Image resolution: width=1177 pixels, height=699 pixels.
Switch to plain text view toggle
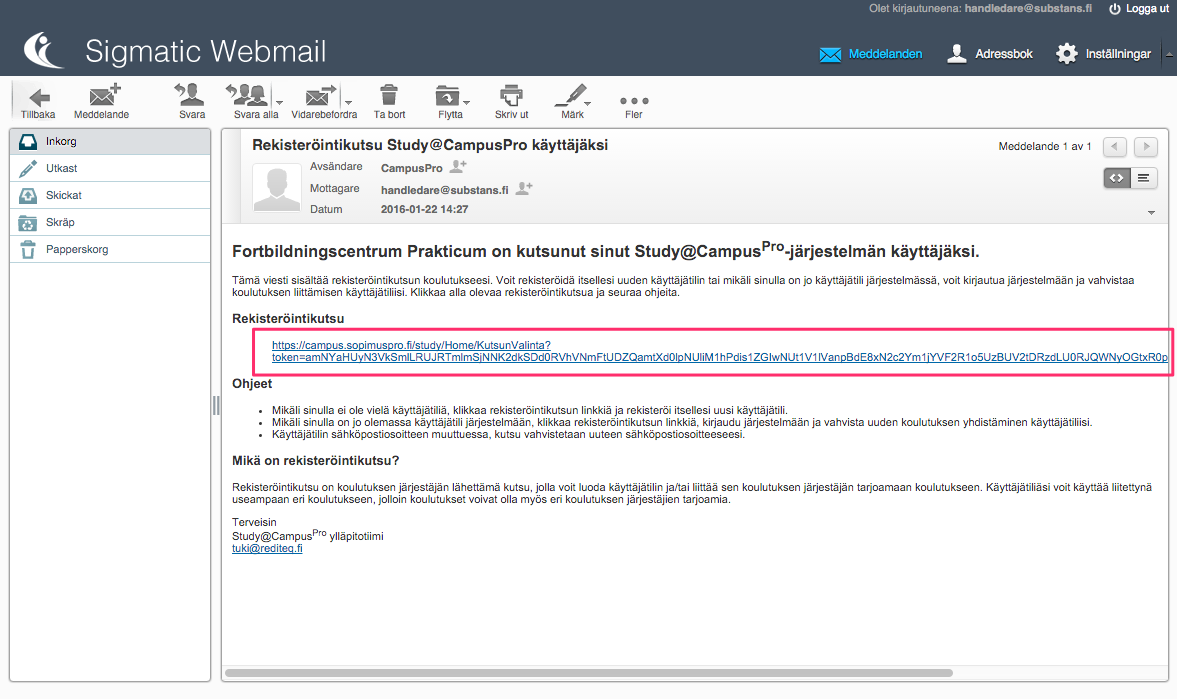click(1143, 178)
